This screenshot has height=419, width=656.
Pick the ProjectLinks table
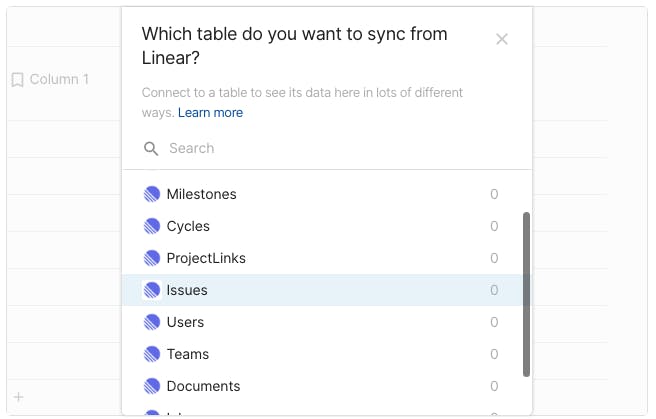pyautogui.click(x=206, y=258)
